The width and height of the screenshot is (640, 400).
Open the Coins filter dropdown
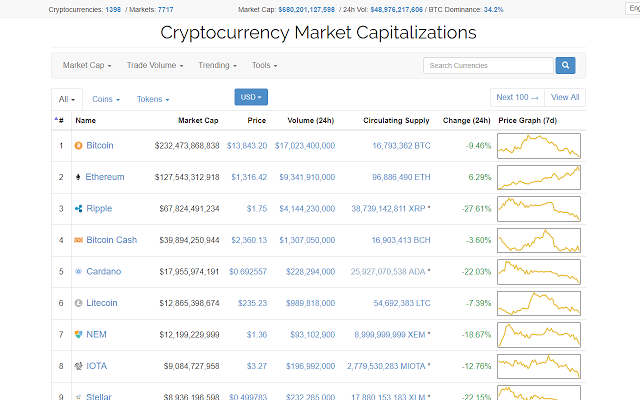click(106, 99)
